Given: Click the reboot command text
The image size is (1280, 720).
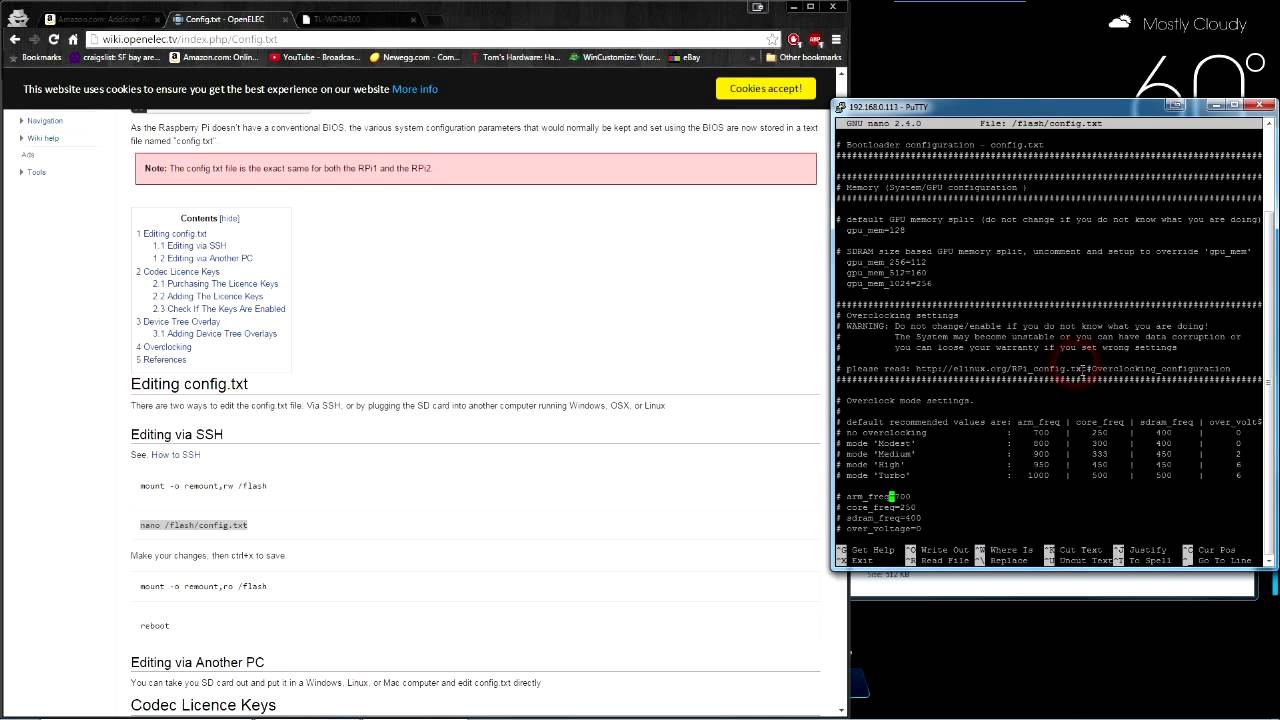Looking at the screenshot, I should (x=155, y=626).
